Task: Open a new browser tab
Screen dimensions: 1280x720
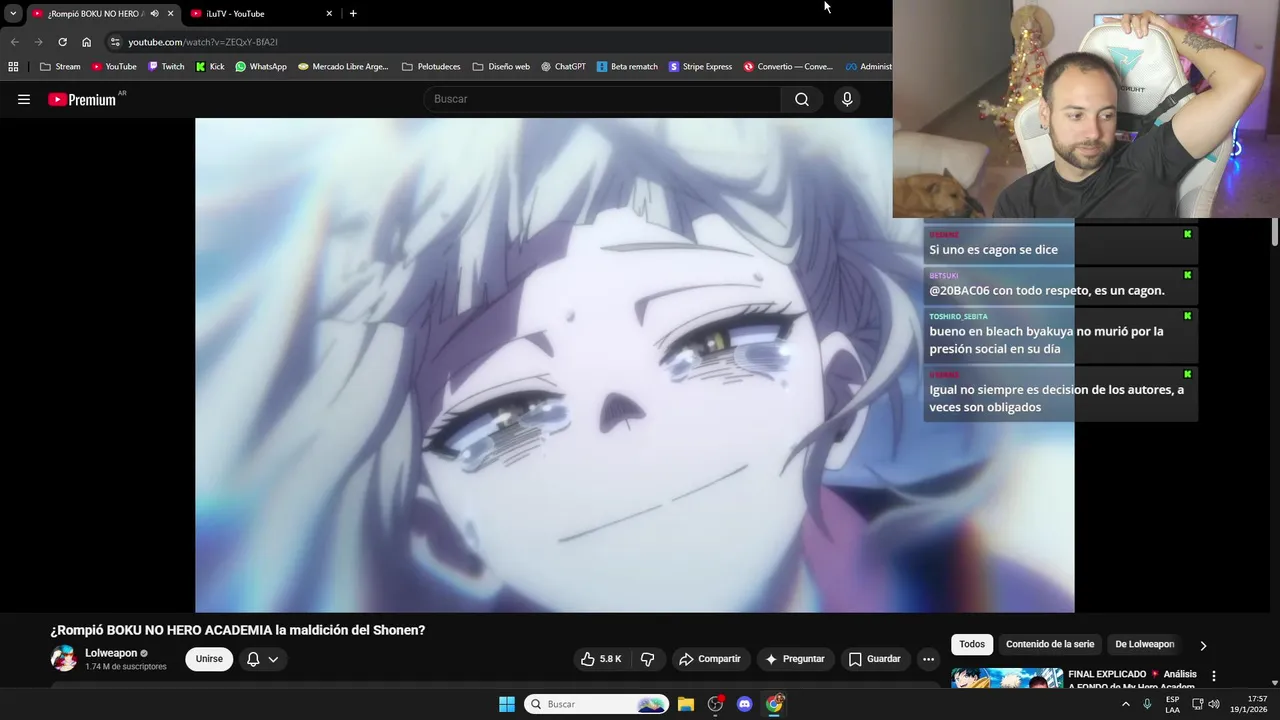Action: [353, 14]
